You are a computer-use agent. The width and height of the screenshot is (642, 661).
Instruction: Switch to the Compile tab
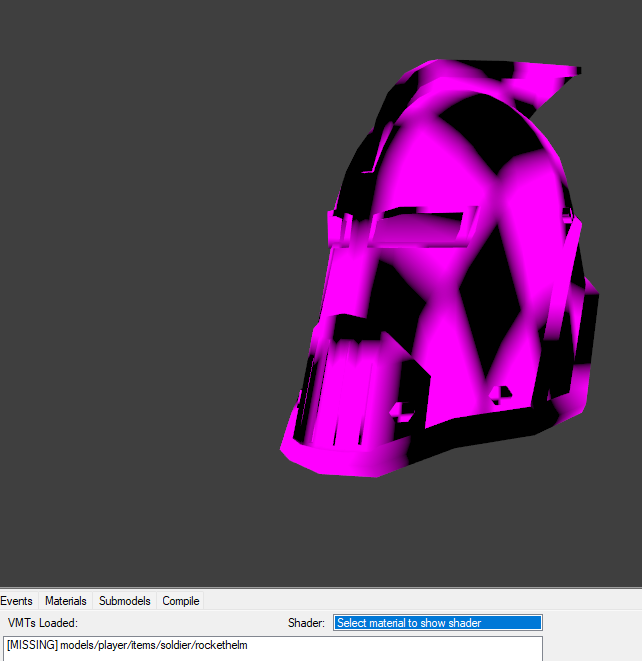[180, 601]
